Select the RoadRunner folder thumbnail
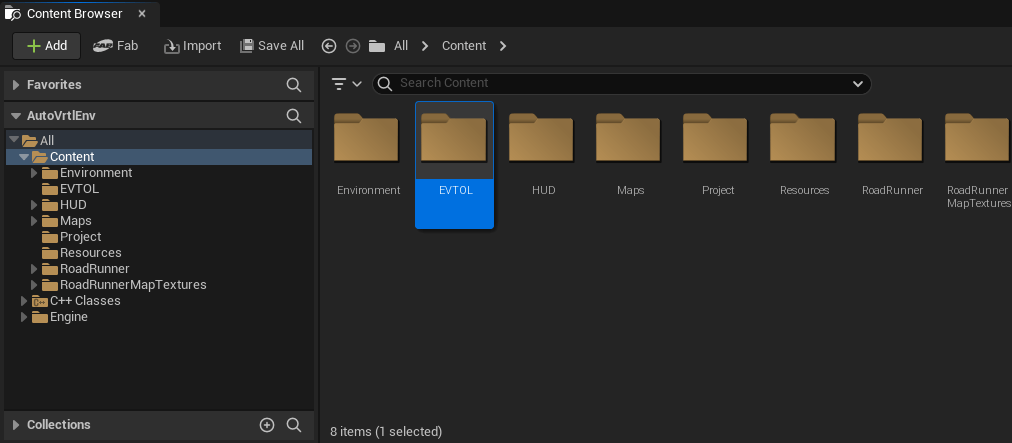 [x=890, y=150]
